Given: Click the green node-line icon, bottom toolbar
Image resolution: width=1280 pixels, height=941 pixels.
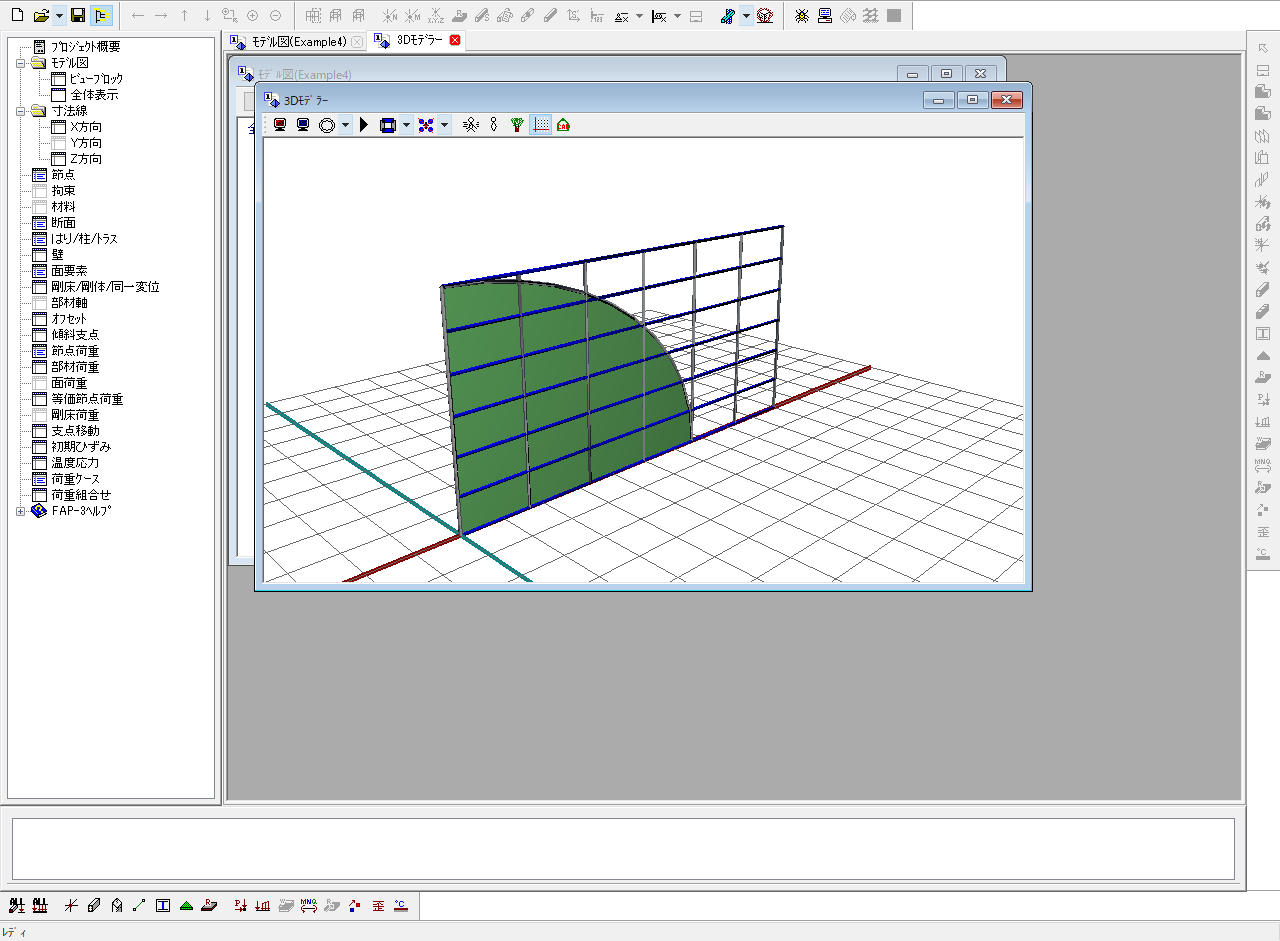Looking at the screenshot, I should (139, 906).
